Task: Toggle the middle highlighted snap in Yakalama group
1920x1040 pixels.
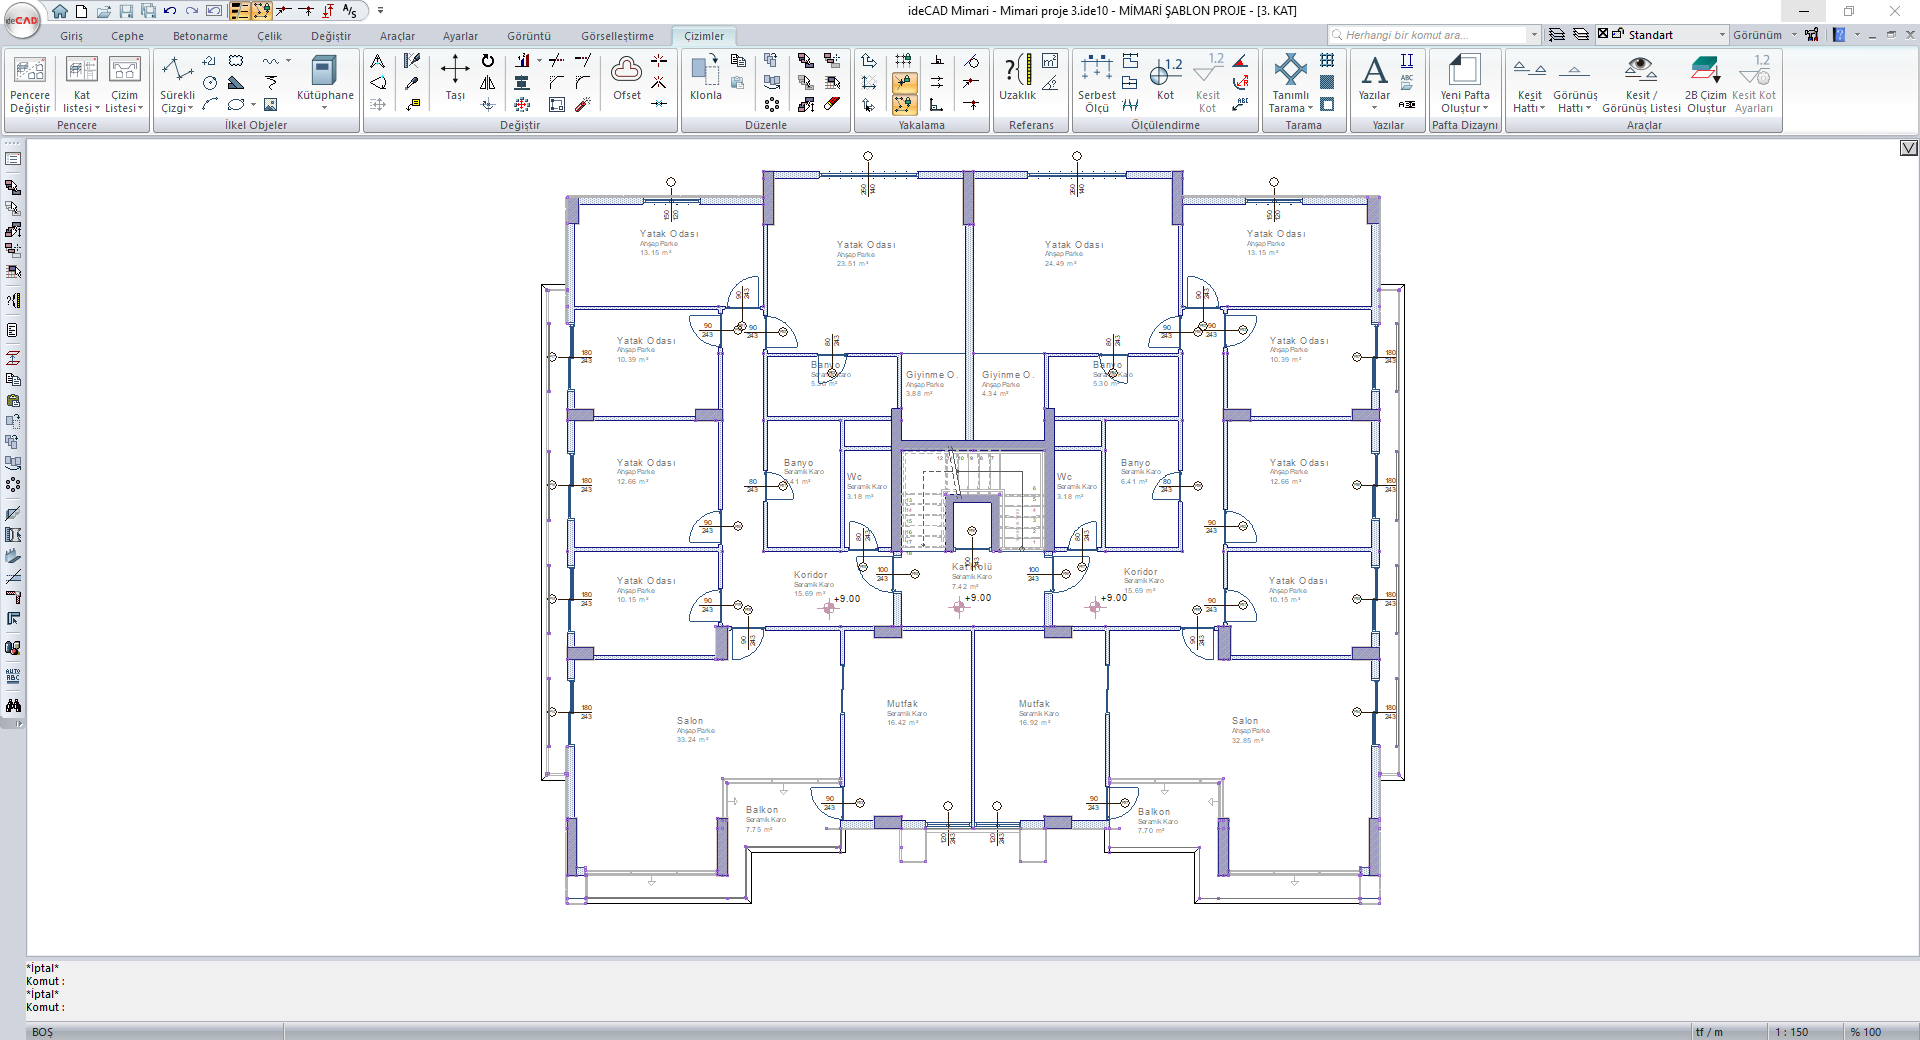Action: (904, 83)
